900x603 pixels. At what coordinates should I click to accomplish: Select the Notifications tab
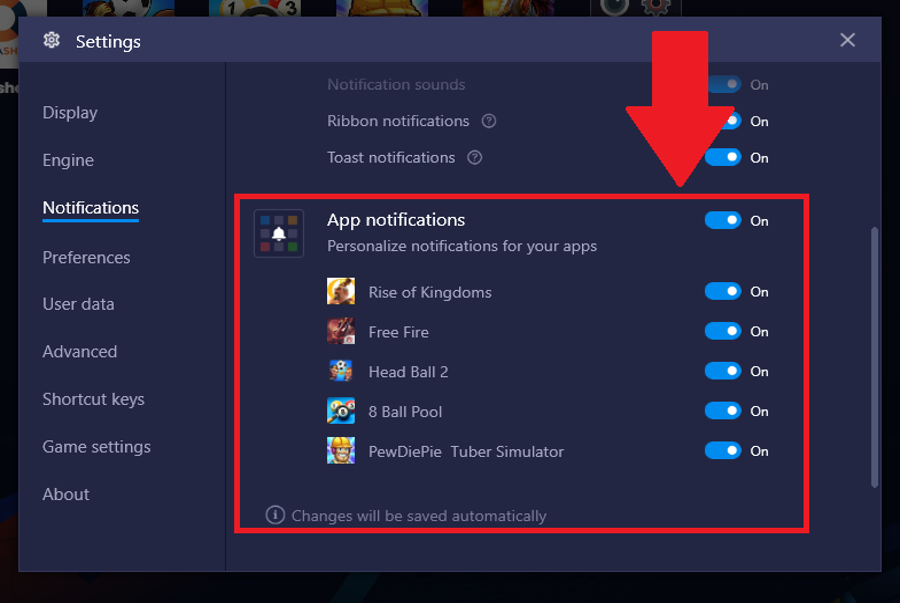point(91,208)
